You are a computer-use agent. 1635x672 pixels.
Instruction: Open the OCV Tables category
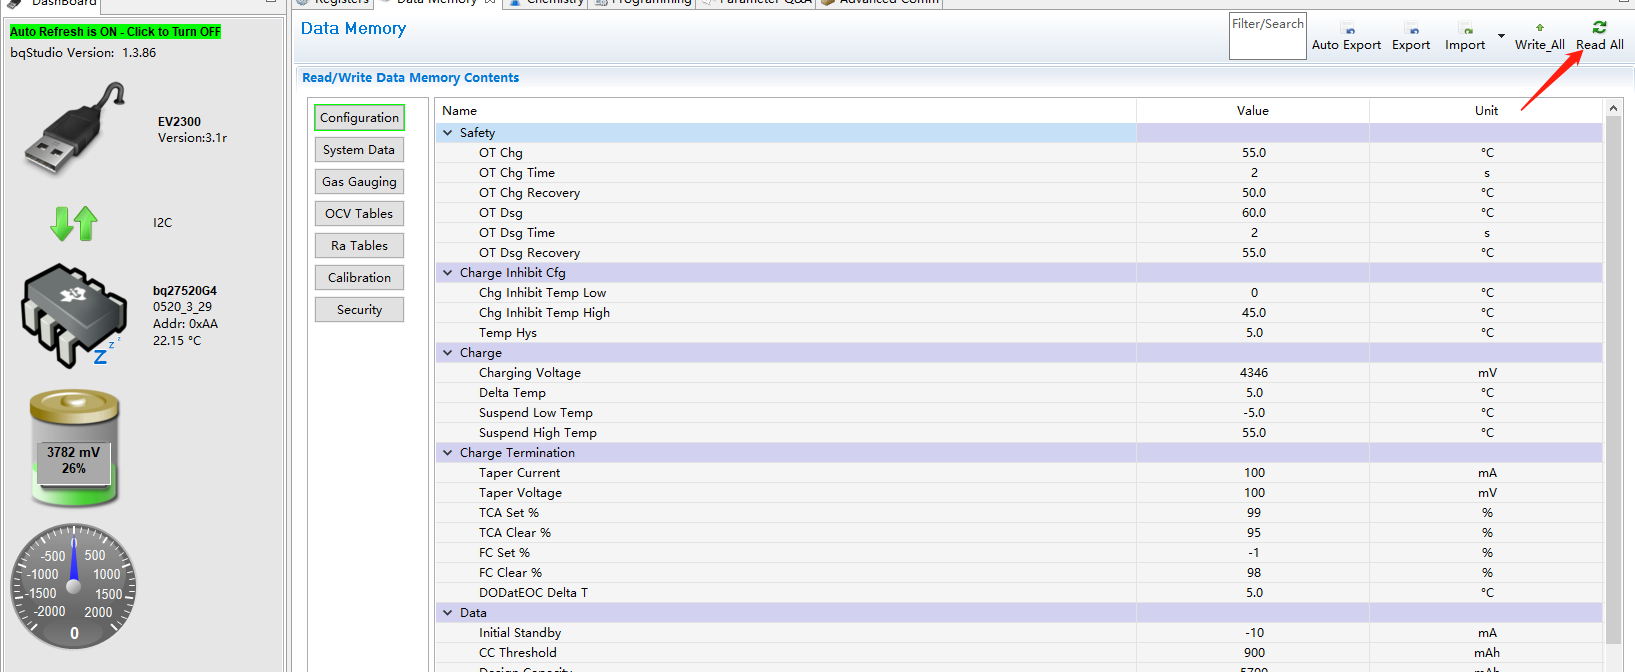(359, 214)
